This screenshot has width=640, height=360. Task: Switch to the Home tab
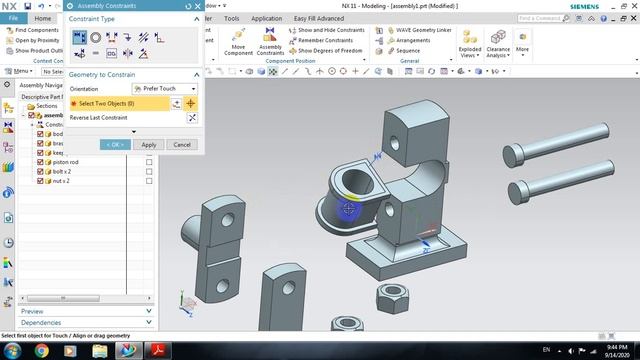[42, 18]
